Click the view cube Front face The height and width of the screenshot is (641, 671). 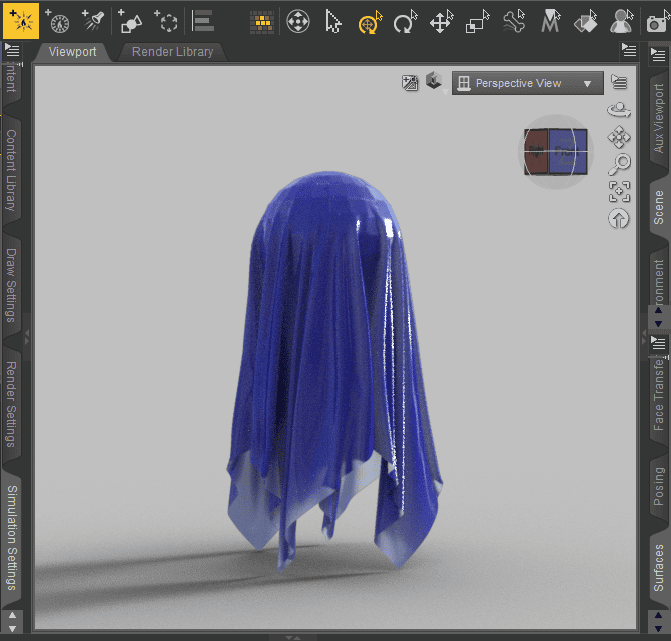coord(567,151)
